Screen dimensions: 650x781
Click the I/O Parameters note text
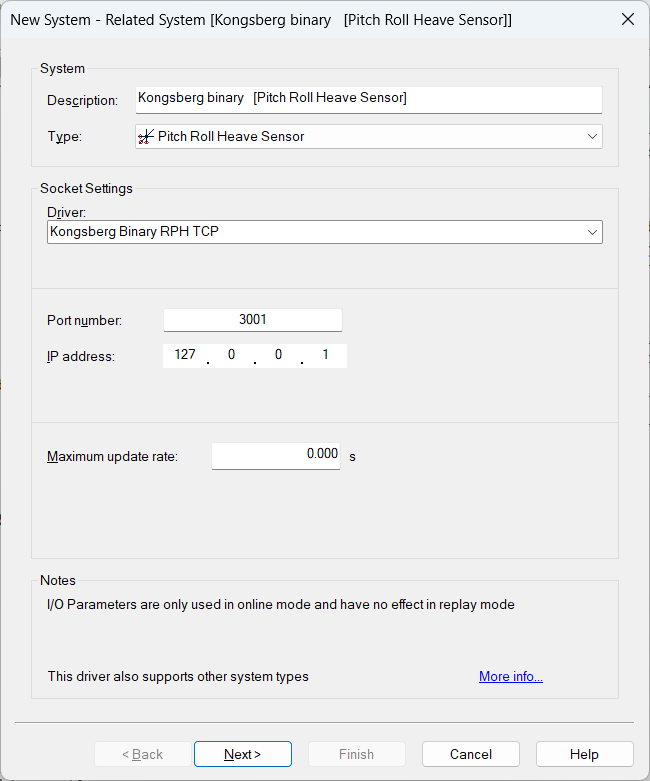click(280, 605)
